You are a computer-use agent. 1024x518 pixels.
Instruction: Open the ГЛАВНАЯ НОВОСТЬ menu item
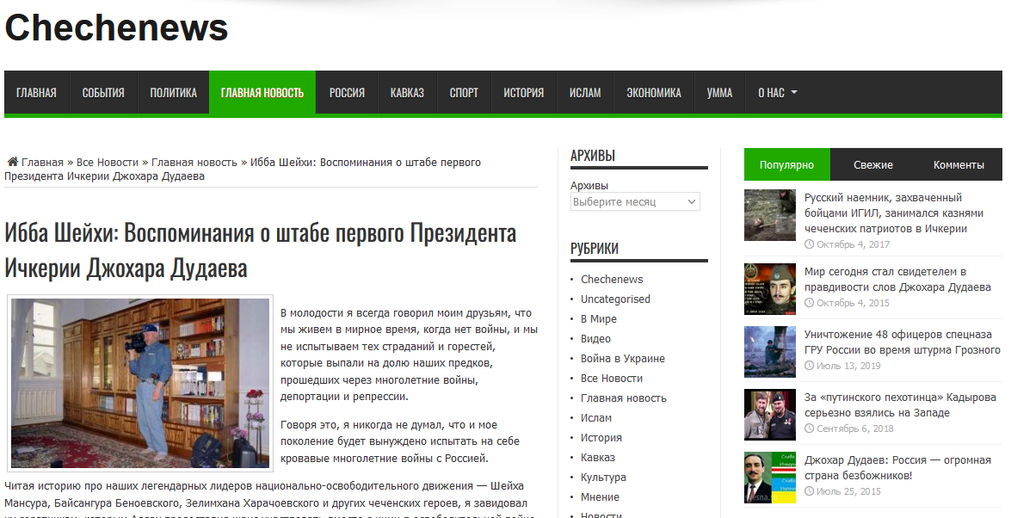coord(262,93)
